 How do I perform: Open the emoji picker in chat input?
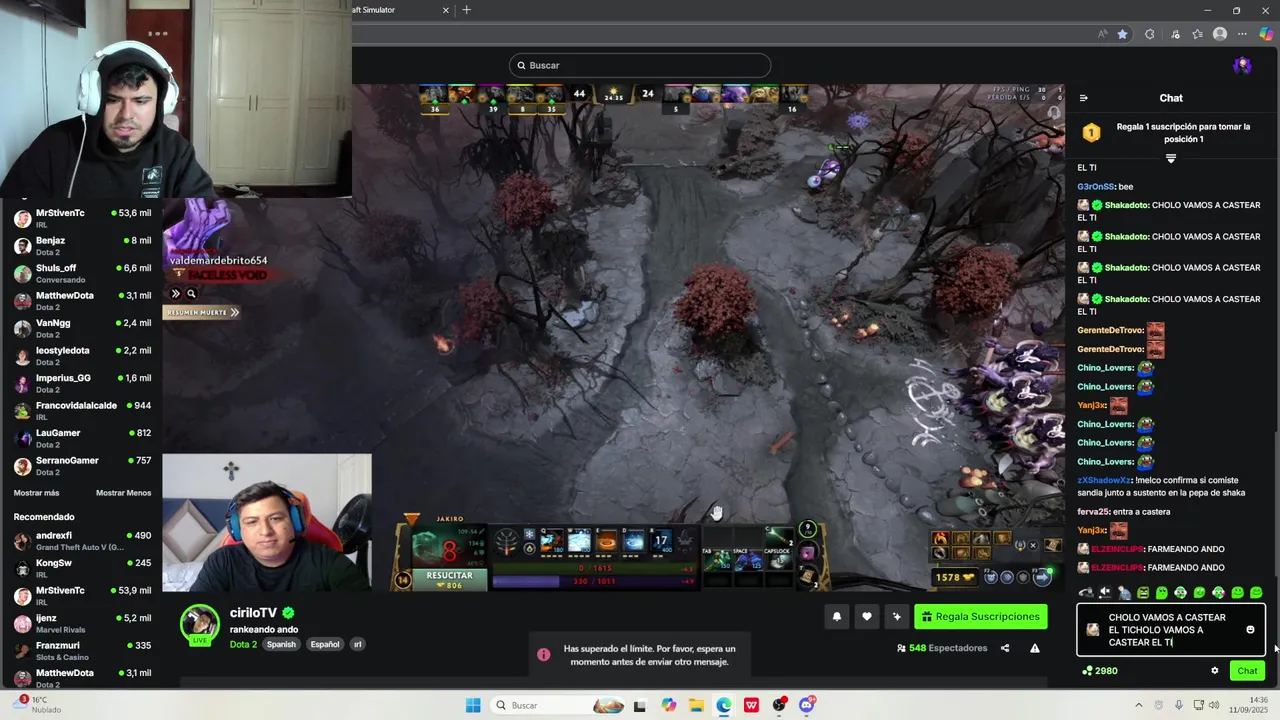click(1250, 630)
